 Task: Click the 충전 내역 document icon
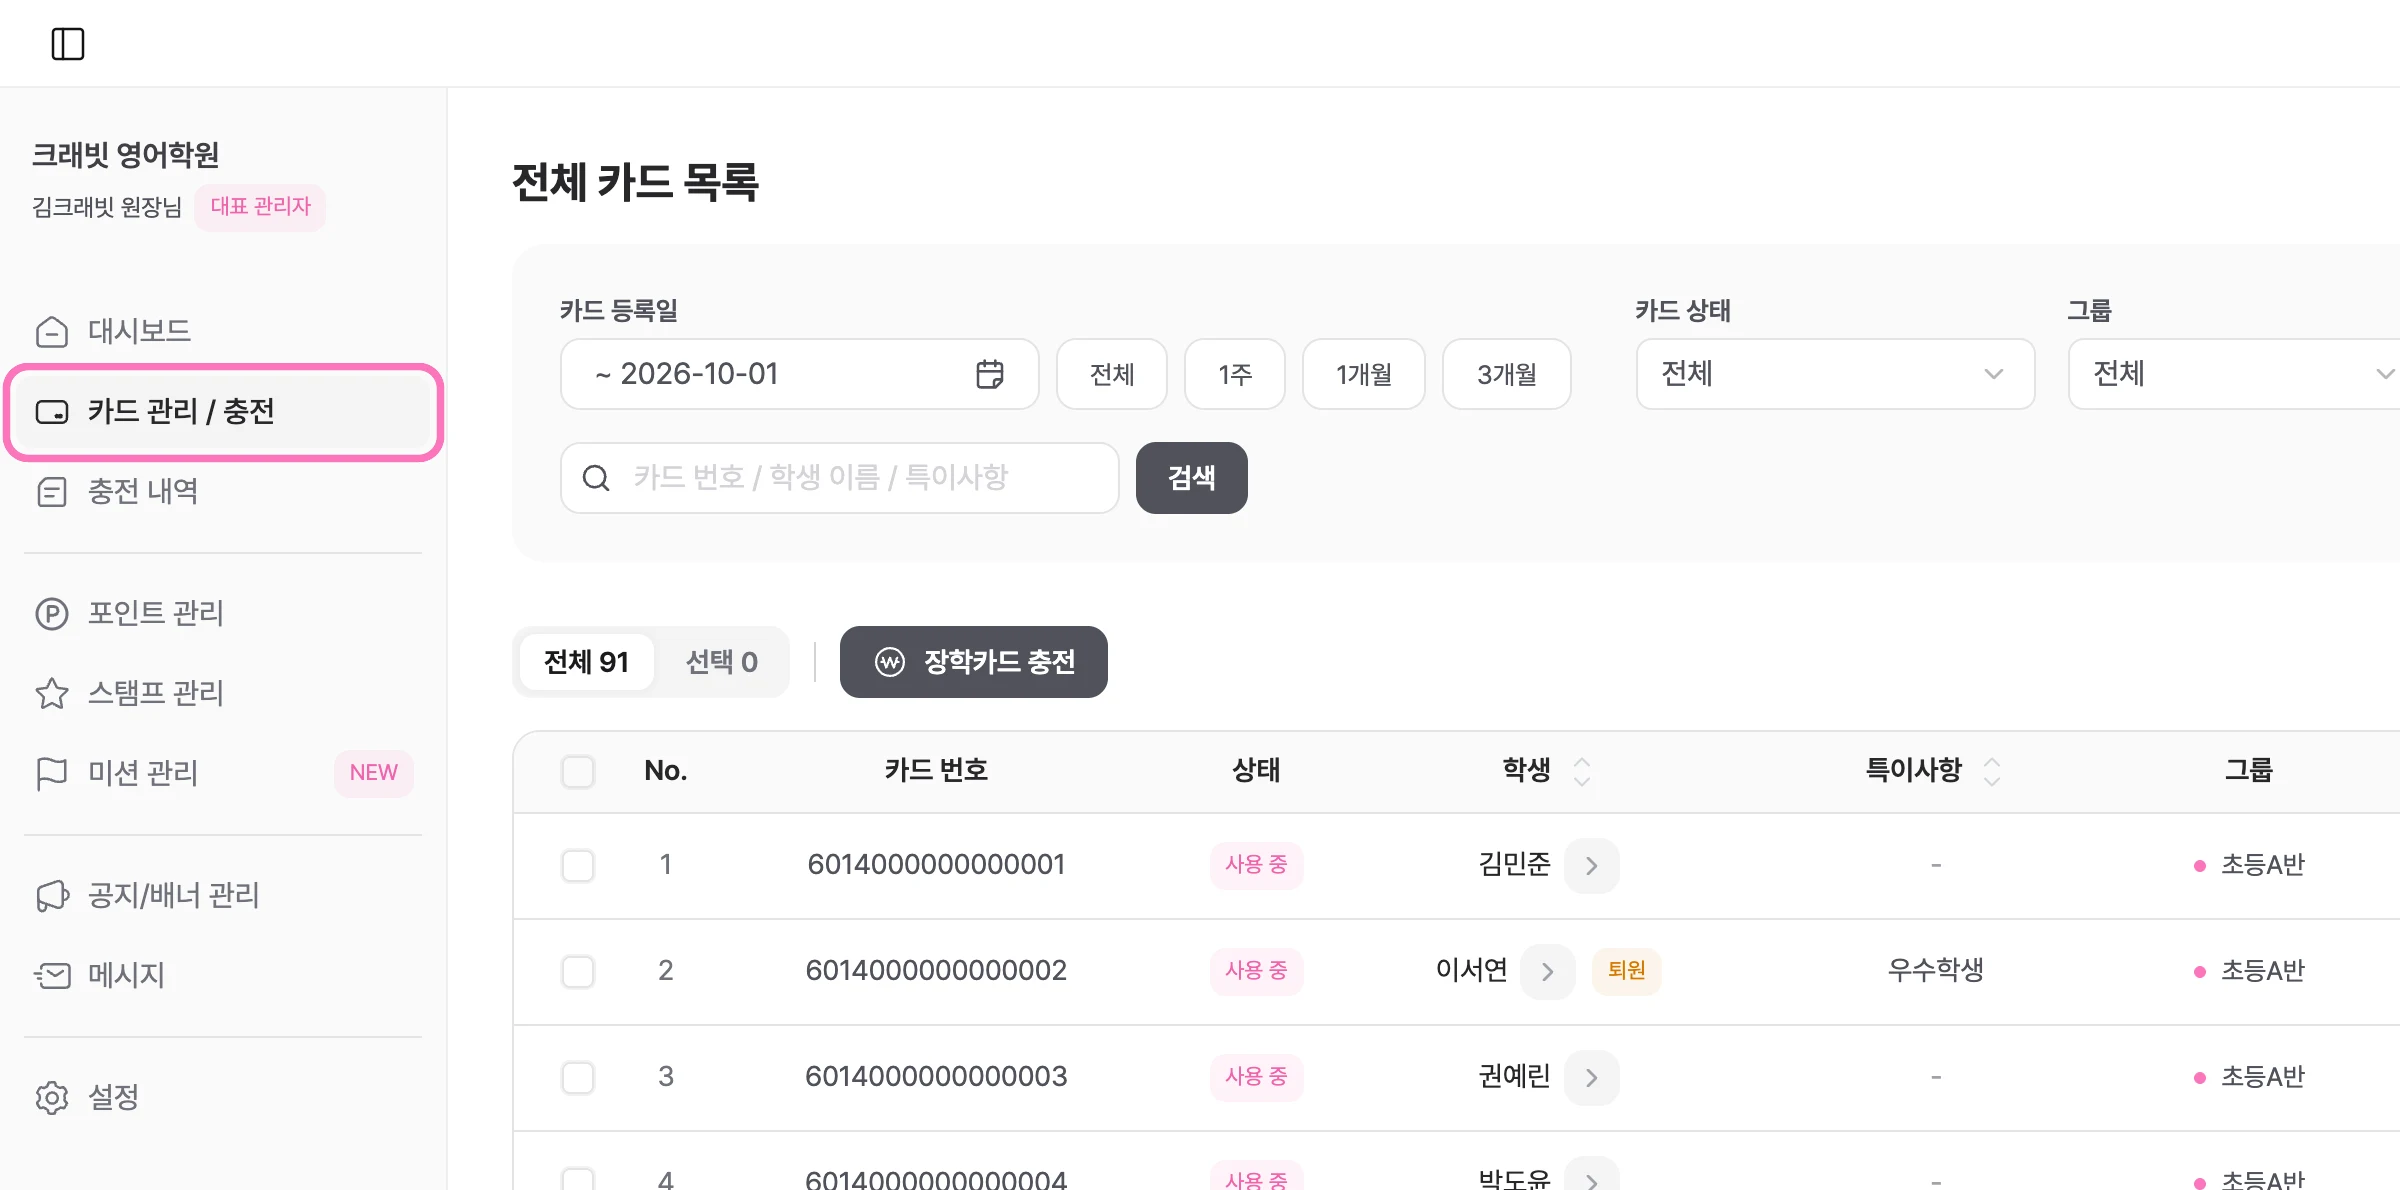point(52,492)
